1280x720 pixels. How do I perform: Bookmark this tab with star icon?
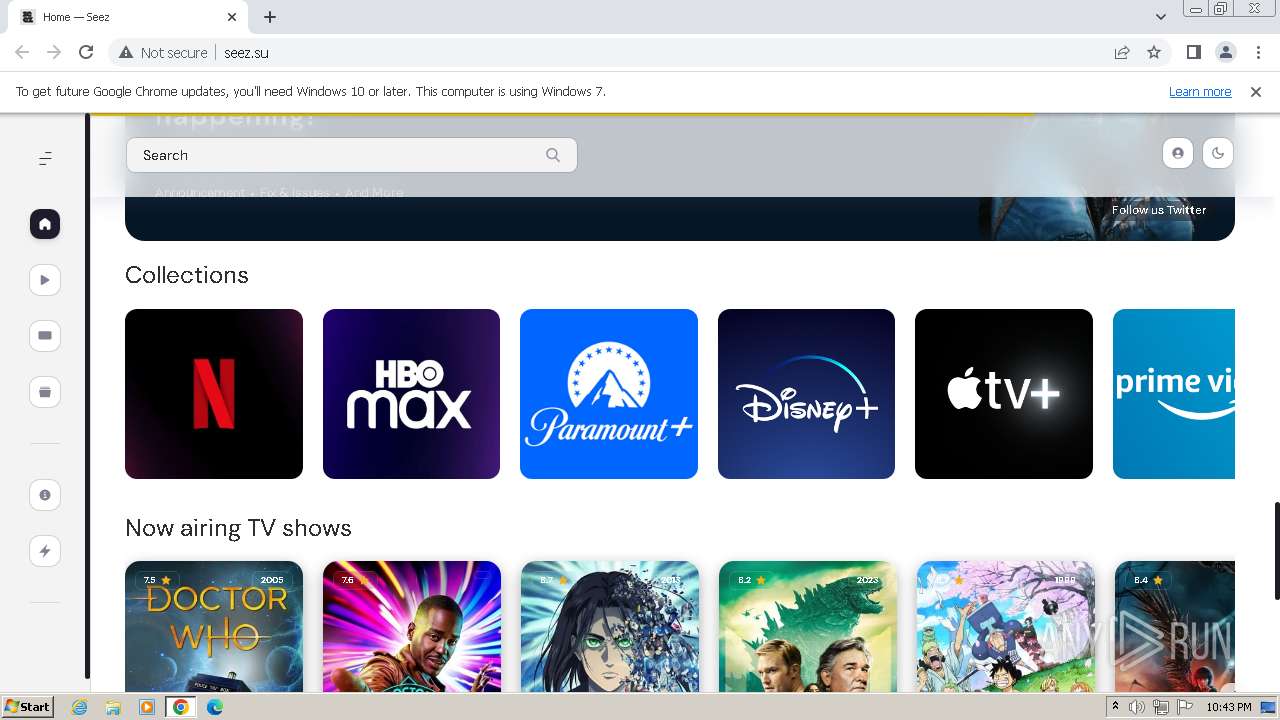tap(1154, 52)
